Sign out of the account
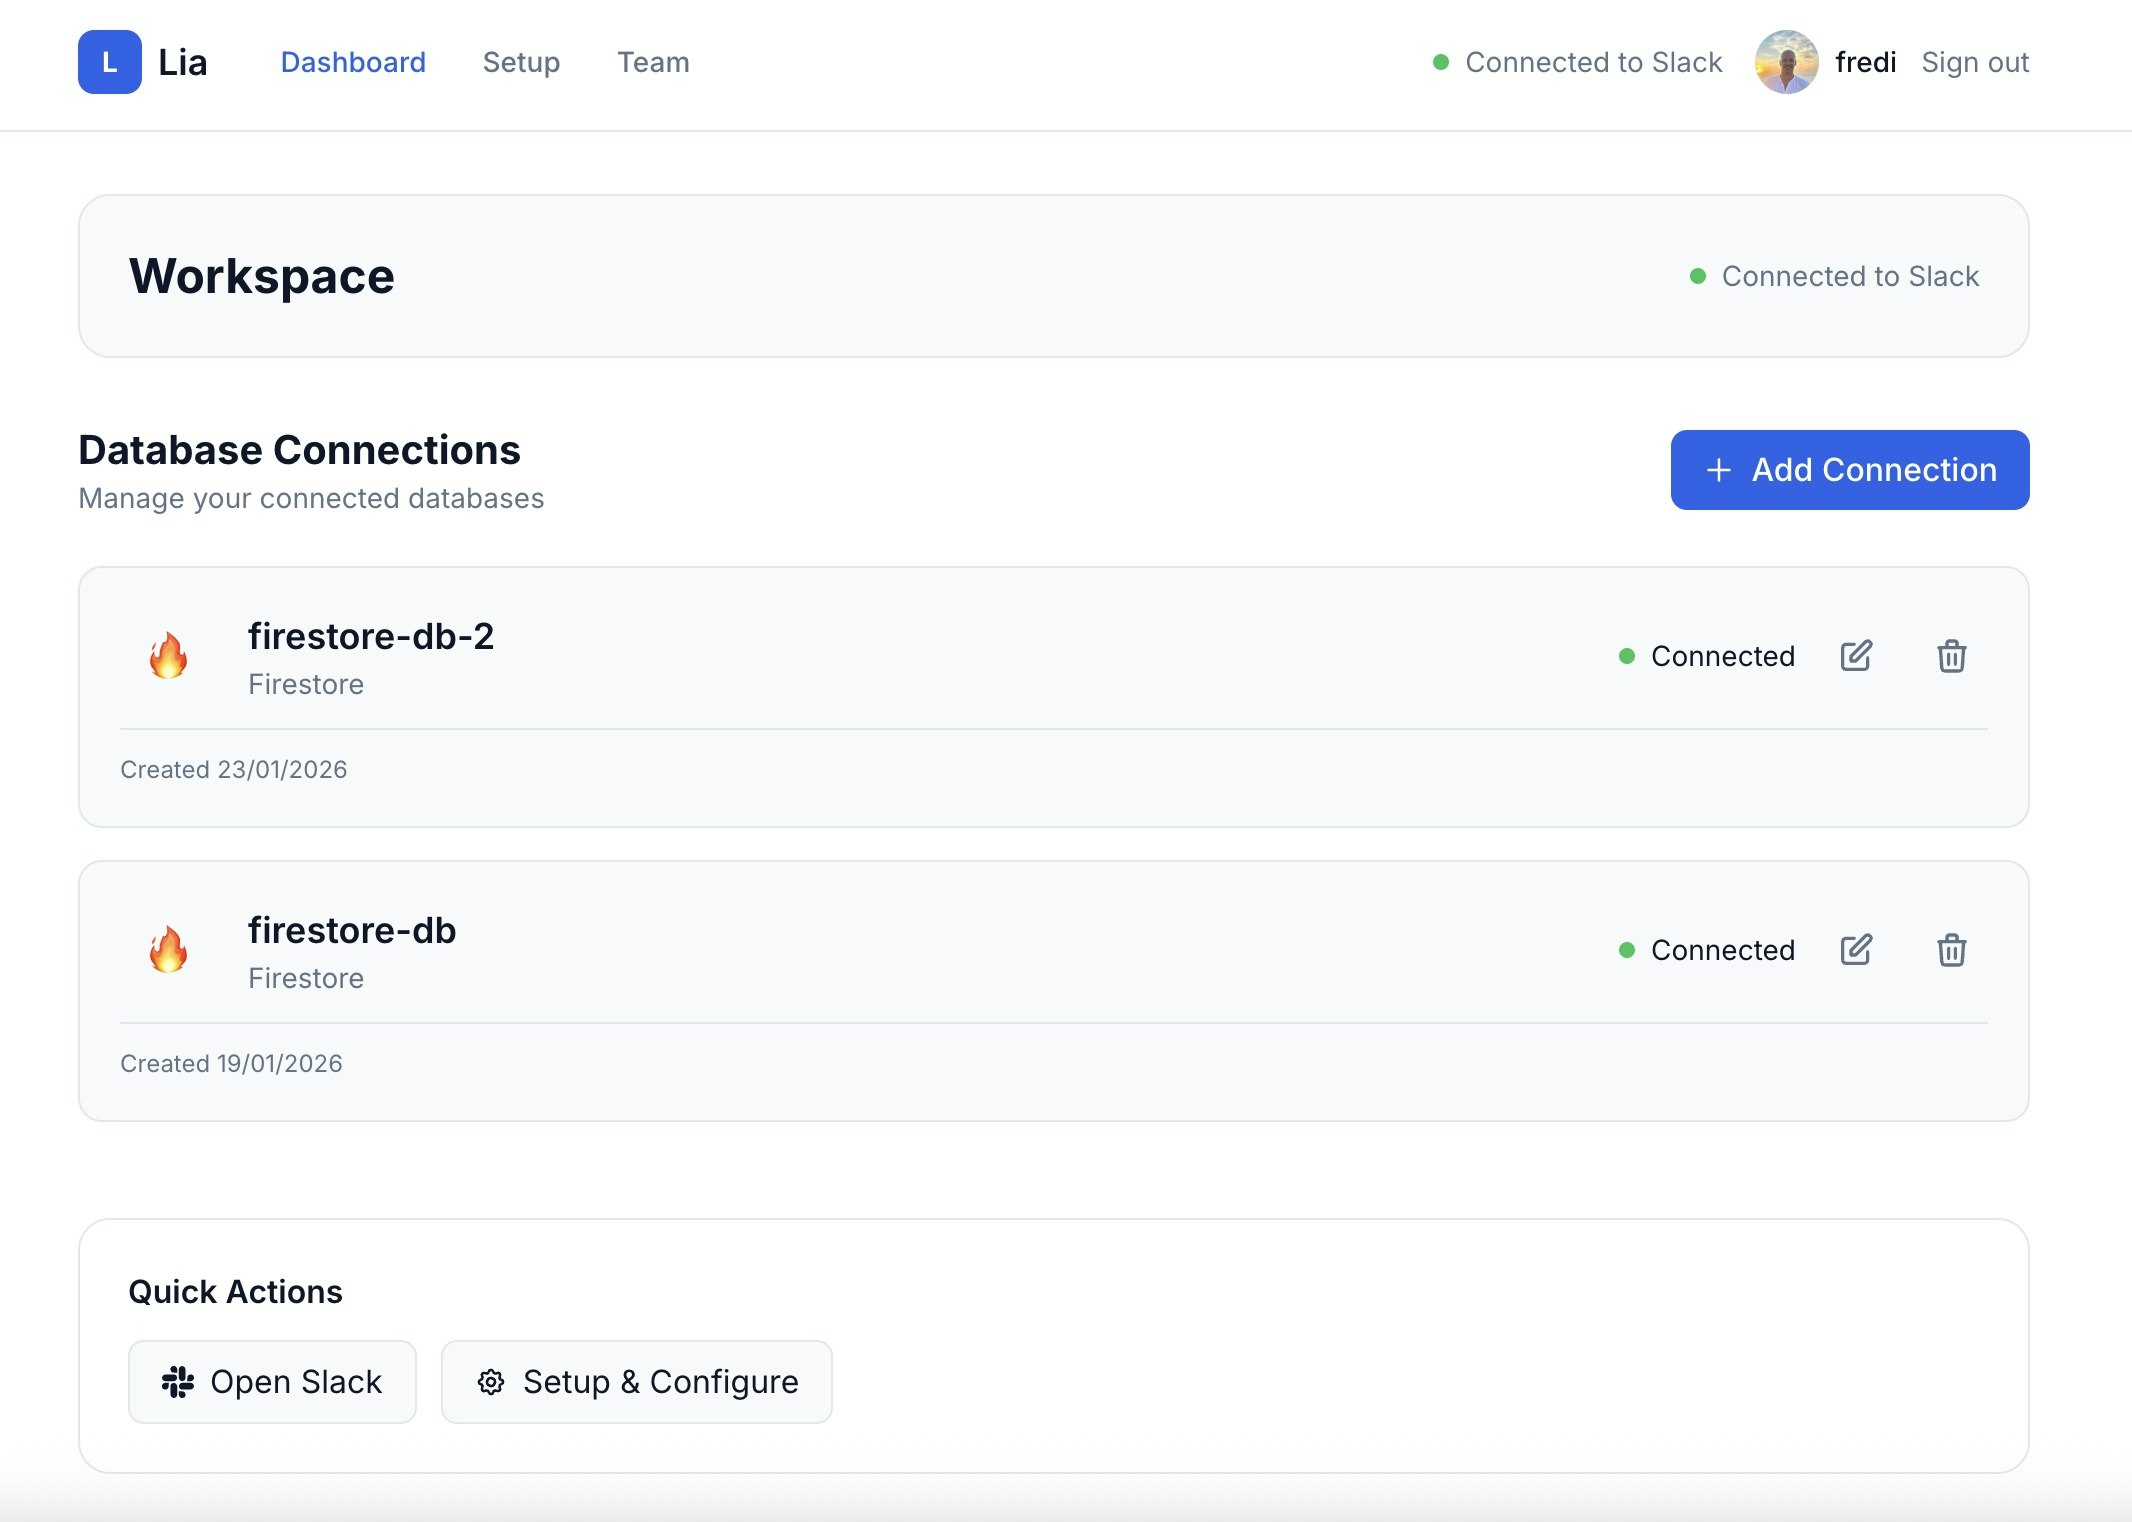 (1975, 62)
